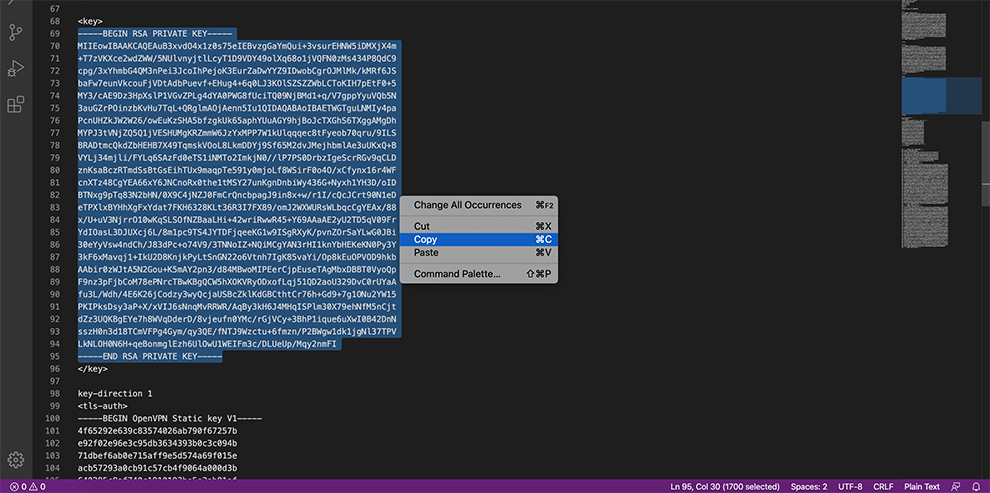Choose Cut in the context menu
Viewport: 990px width, 493px height.
tap(422, 226)
